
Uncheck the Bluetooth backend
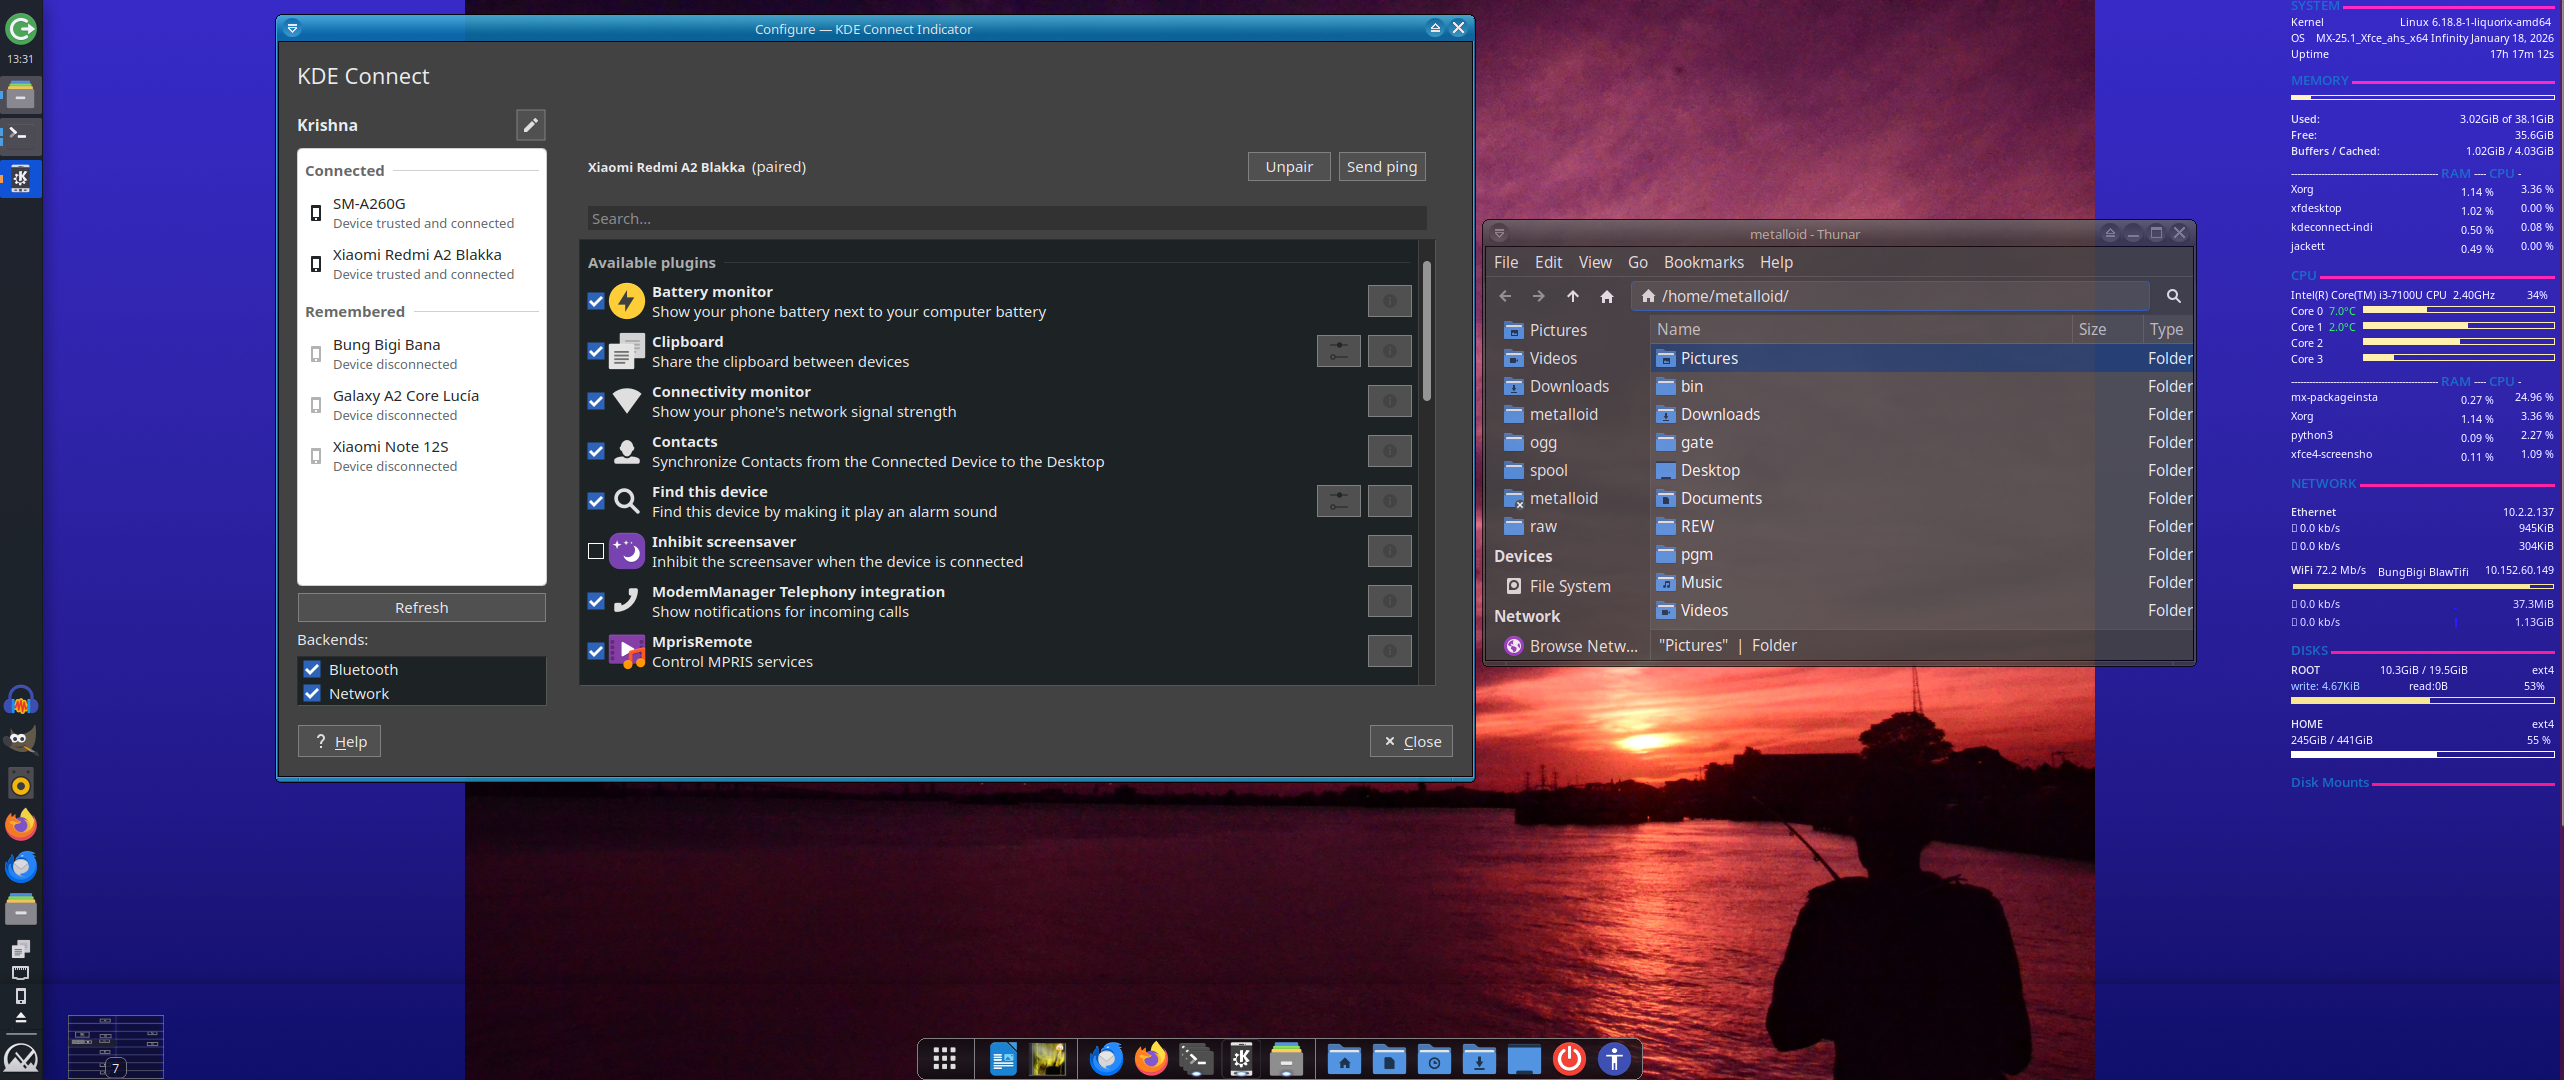[x=312, y=670]
